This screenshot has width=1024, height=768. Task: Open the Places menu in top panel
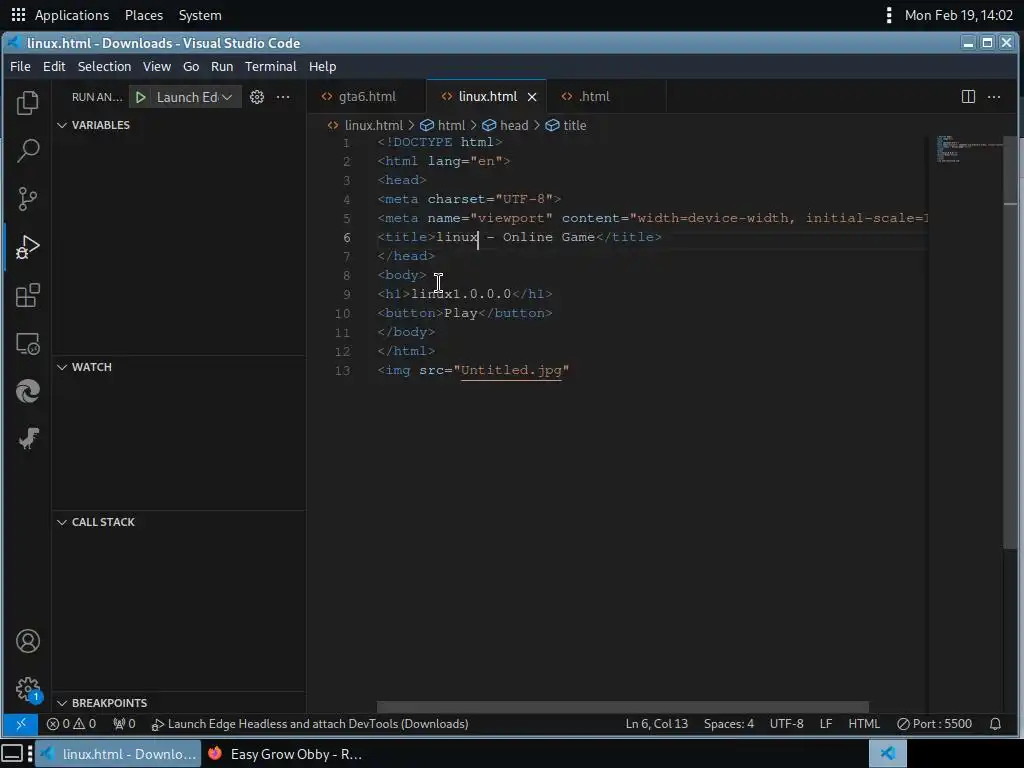144,15
